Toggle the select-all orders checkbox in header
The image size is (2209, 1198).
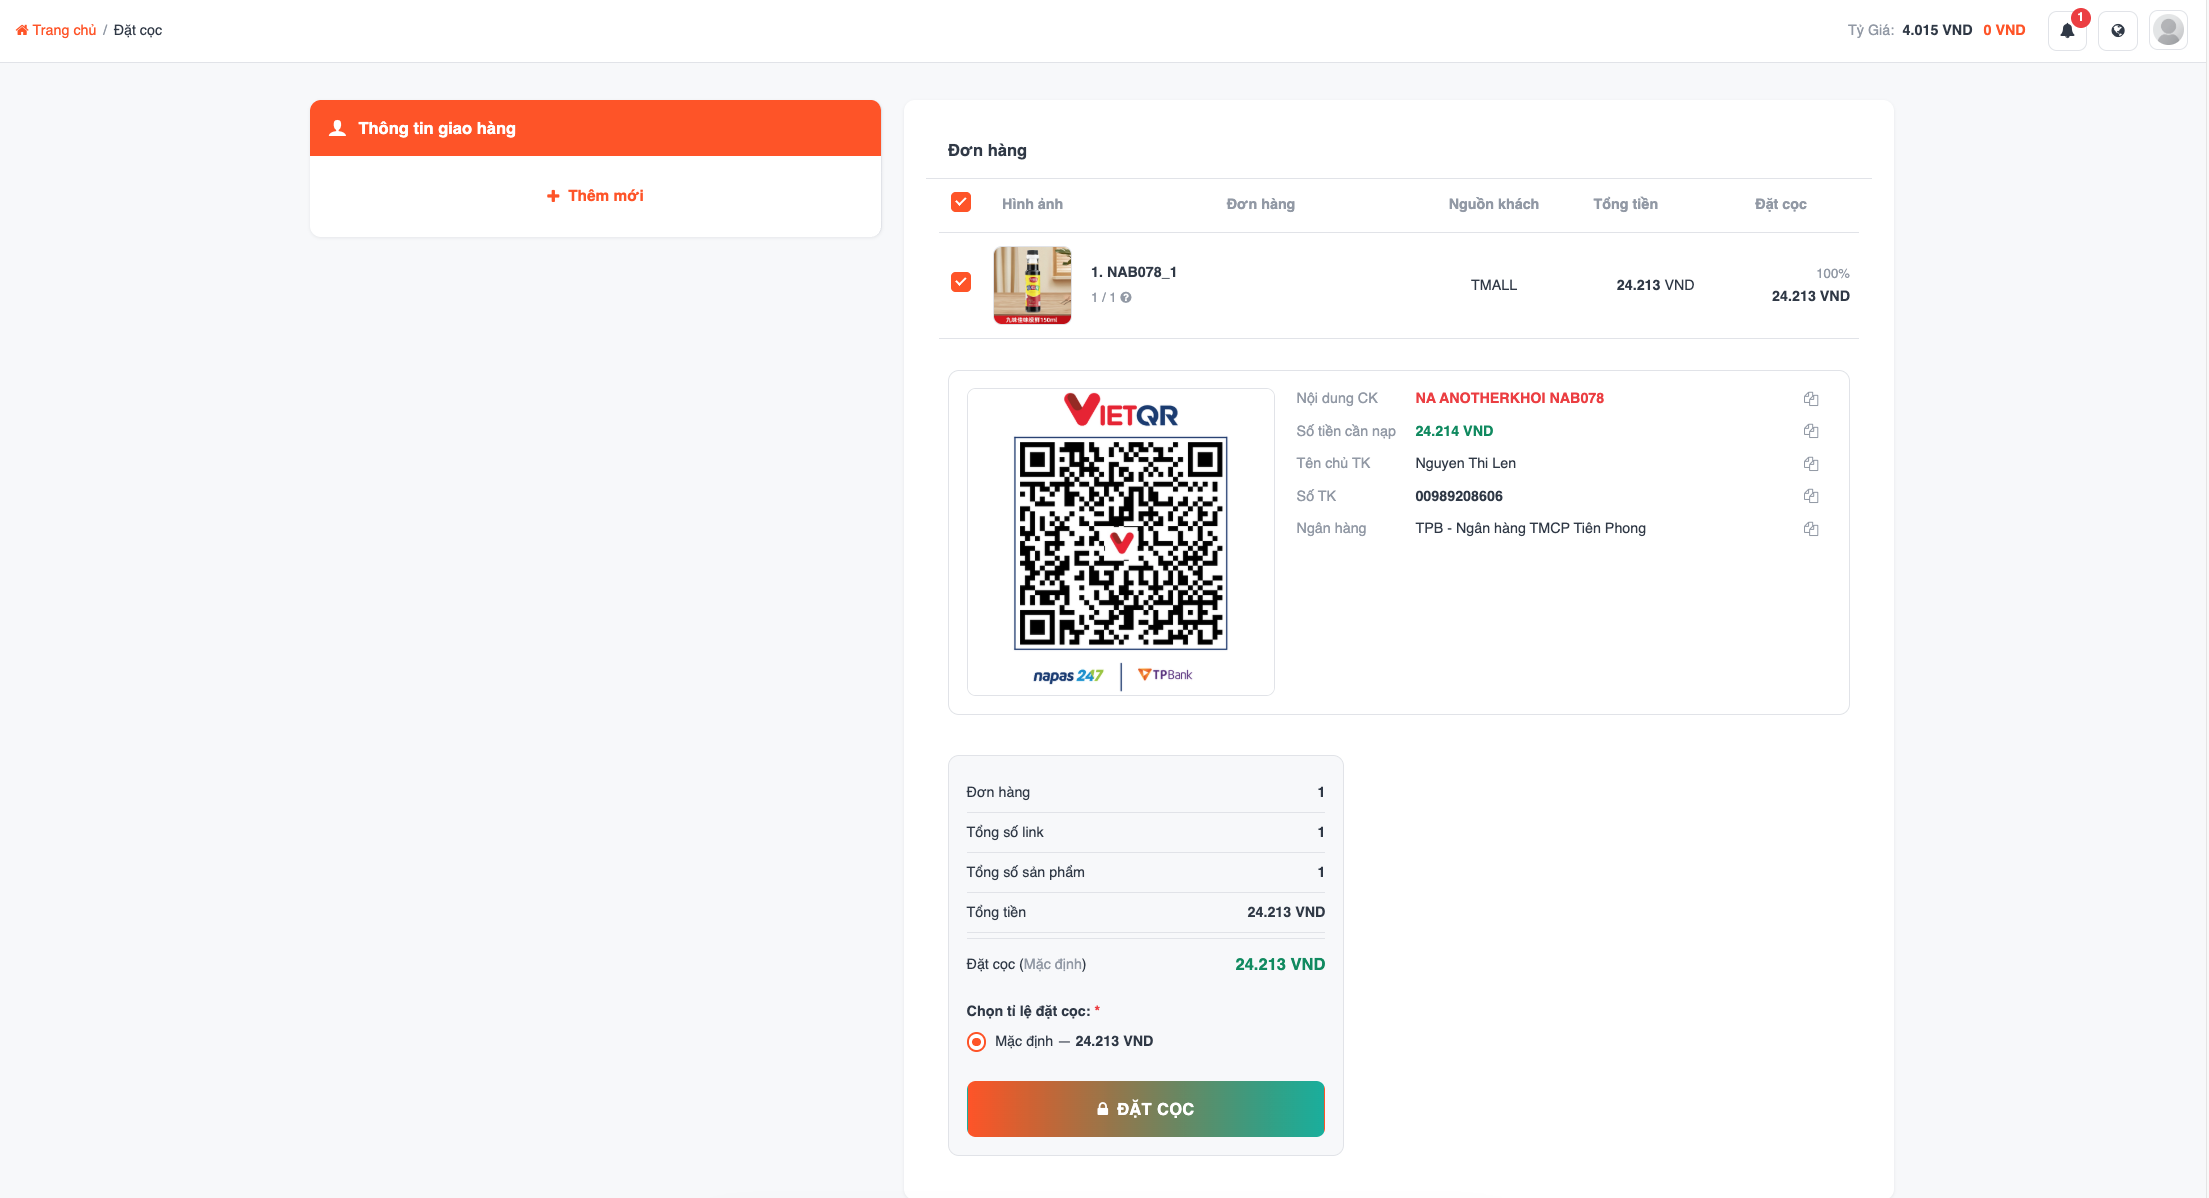tap(961, 202)
